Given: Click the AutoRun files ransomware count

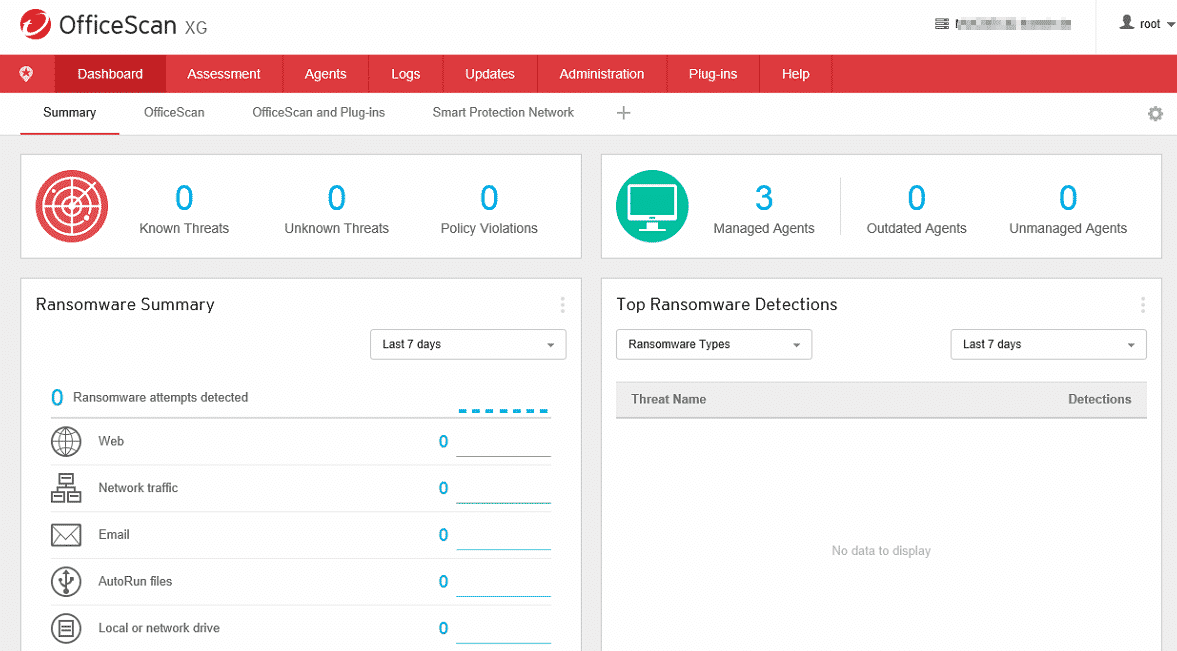Looking at the screenshot, I should (443, 581).
